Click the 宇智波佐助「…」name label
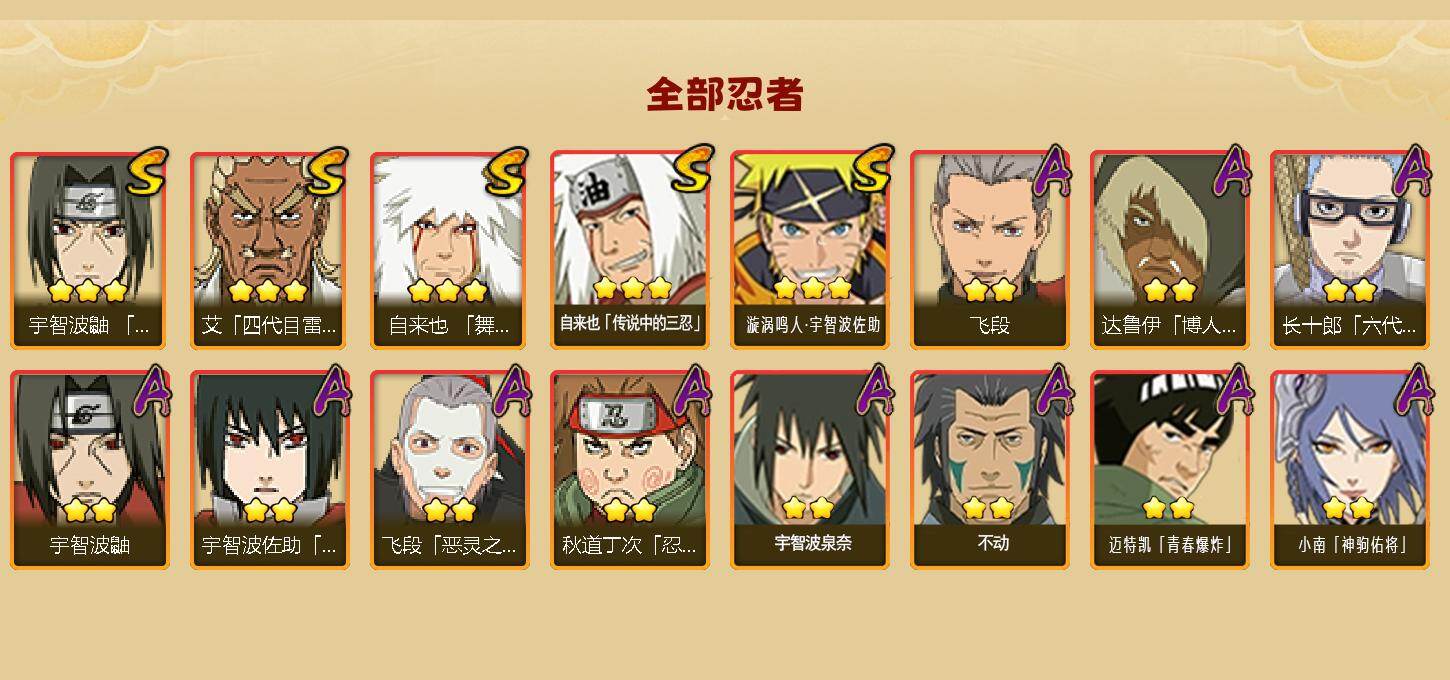 tap(270, 545)
